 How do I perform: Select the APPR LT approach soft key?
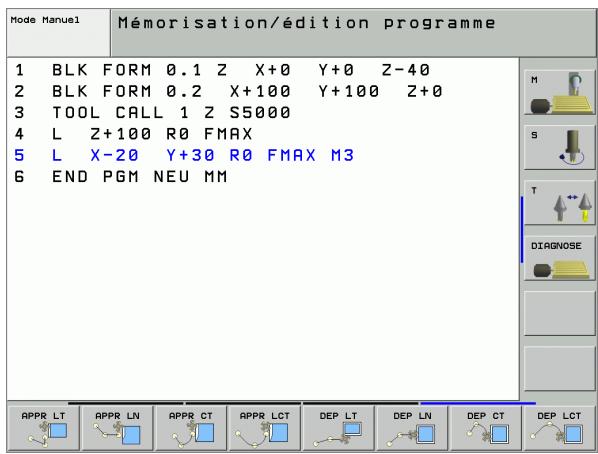click(x=43, y=428)
